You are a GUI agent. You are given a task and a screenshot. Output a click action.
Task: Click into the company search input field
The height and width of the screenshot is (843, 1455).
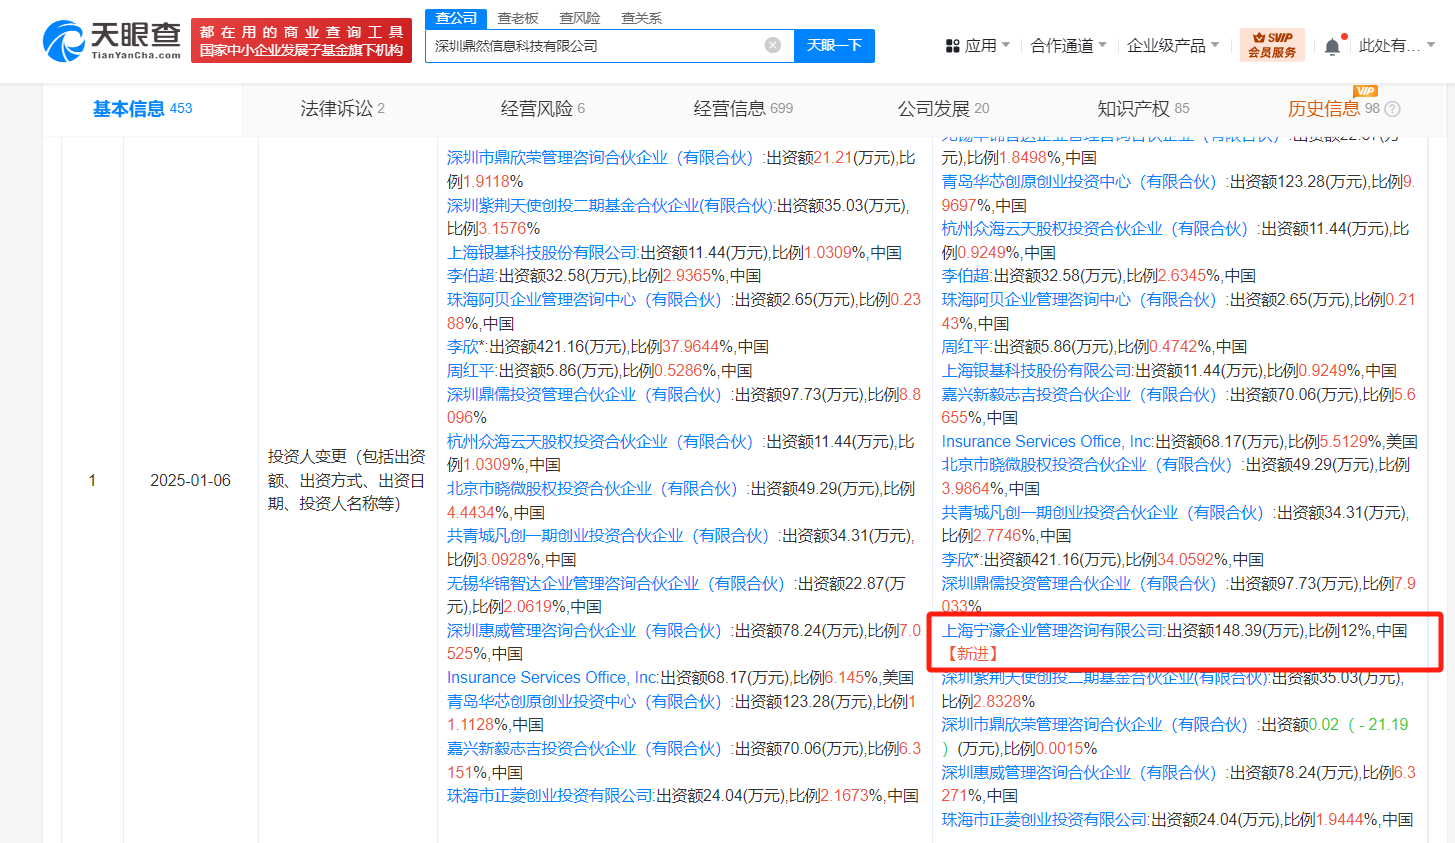pyautogui.click(x=595, y=46)
